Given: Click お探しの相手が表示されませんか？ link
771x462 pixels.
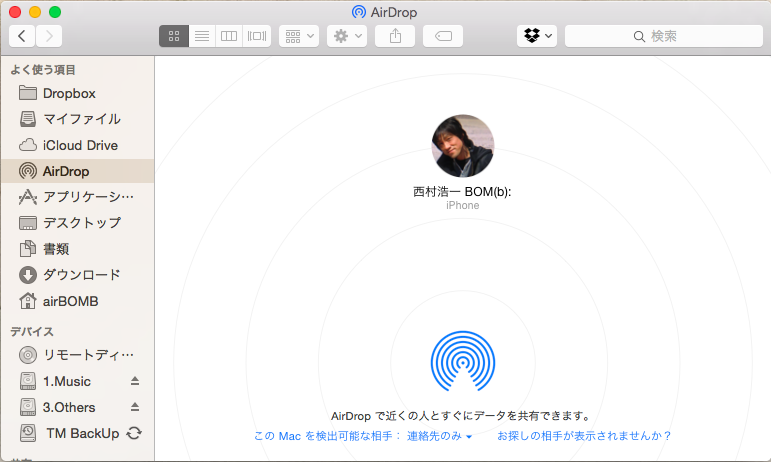Looking at the screenshot, I should (x=584, y=436).
